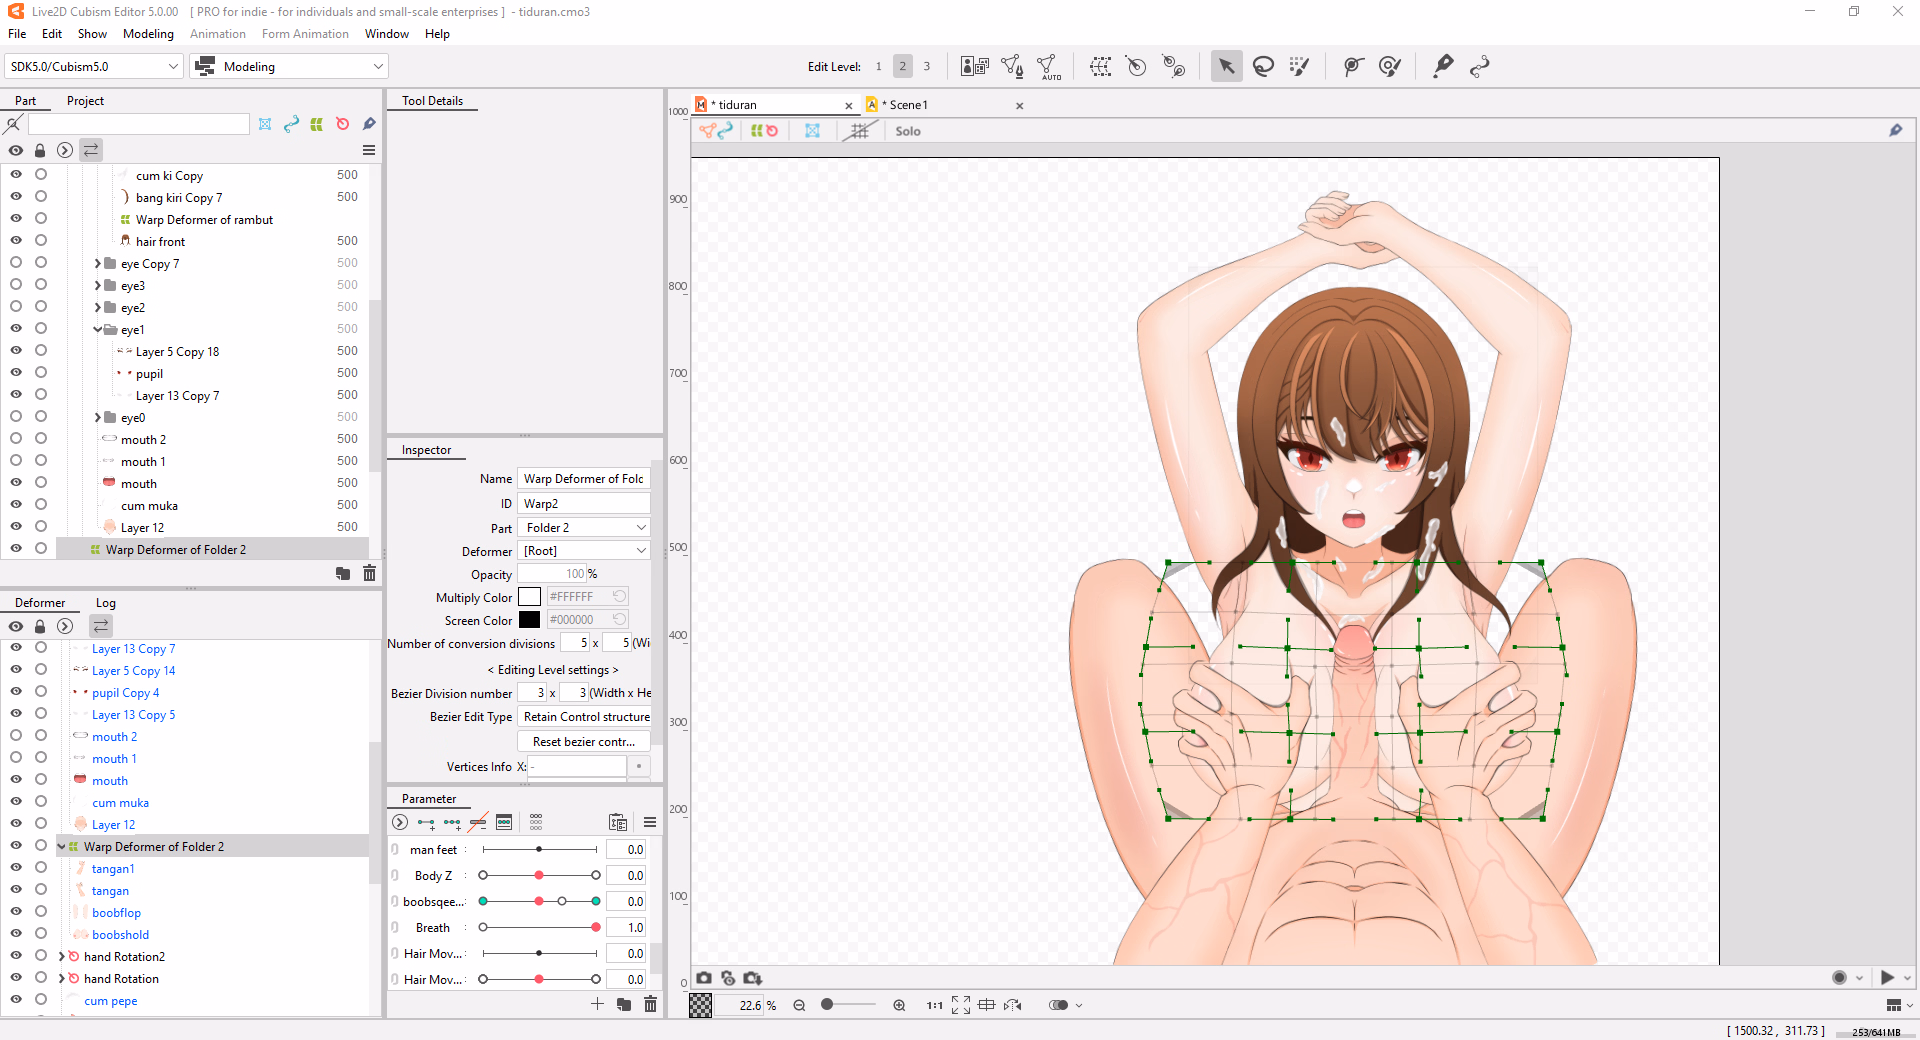Viewport: 1920px width, 1040px height.
Task: Show the 'mouth 2' part
Action: pyautogui.click(x=16, y=438)
